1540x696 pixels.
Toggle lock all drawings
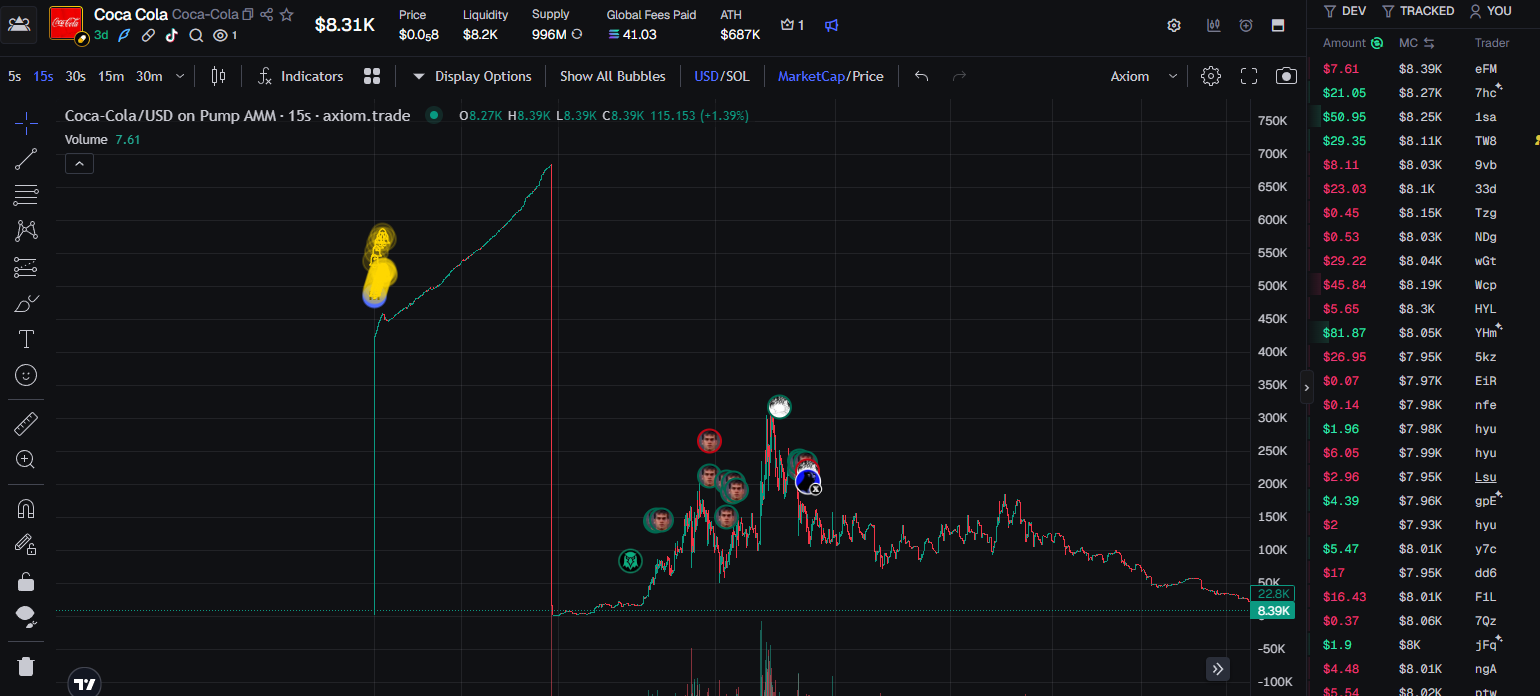(26, 581)
